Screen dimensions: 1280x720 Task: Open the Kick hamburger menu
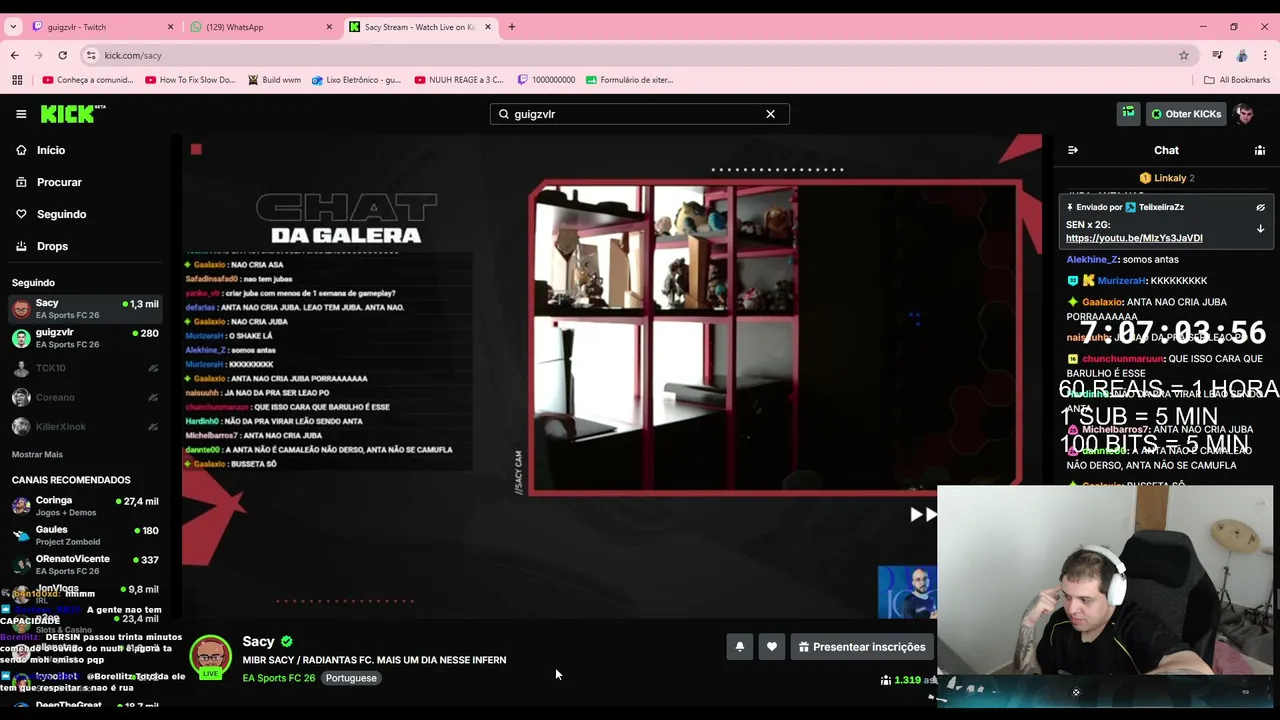21,114
